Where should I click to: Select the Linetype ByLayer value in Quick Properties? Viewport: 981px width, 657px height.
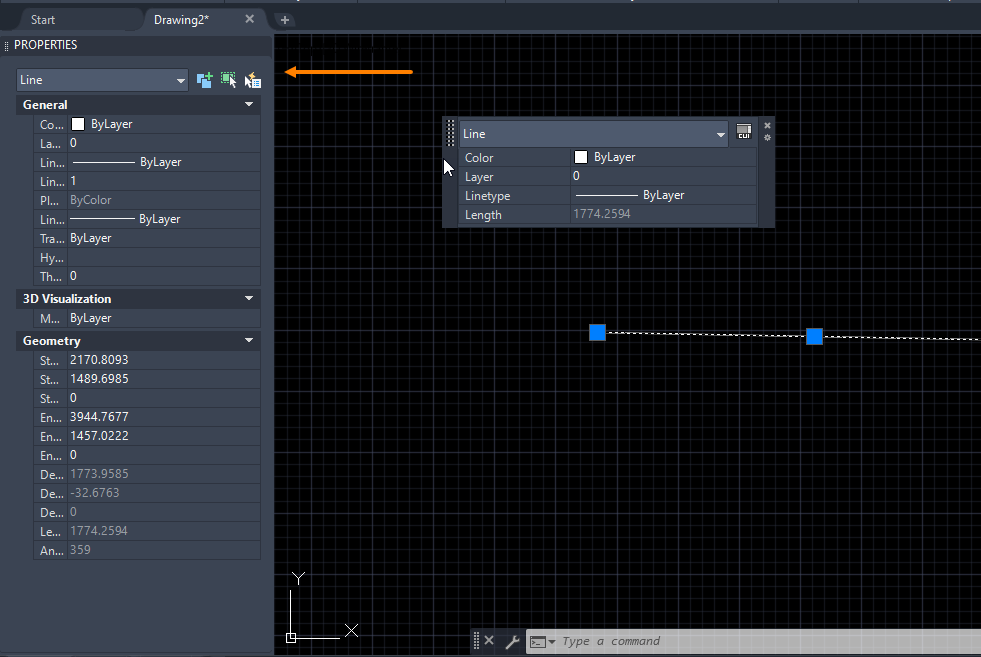point(663,195)
